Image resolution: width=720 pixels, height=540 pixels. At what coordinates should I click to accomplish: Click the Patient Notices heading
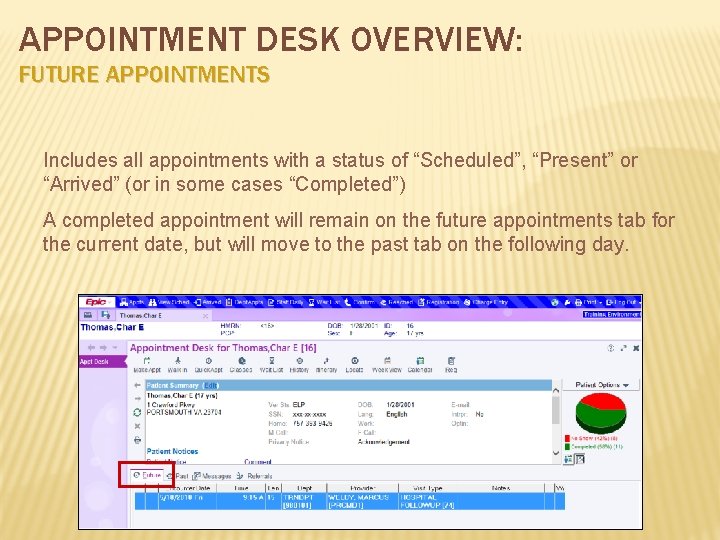coord(172,451)
